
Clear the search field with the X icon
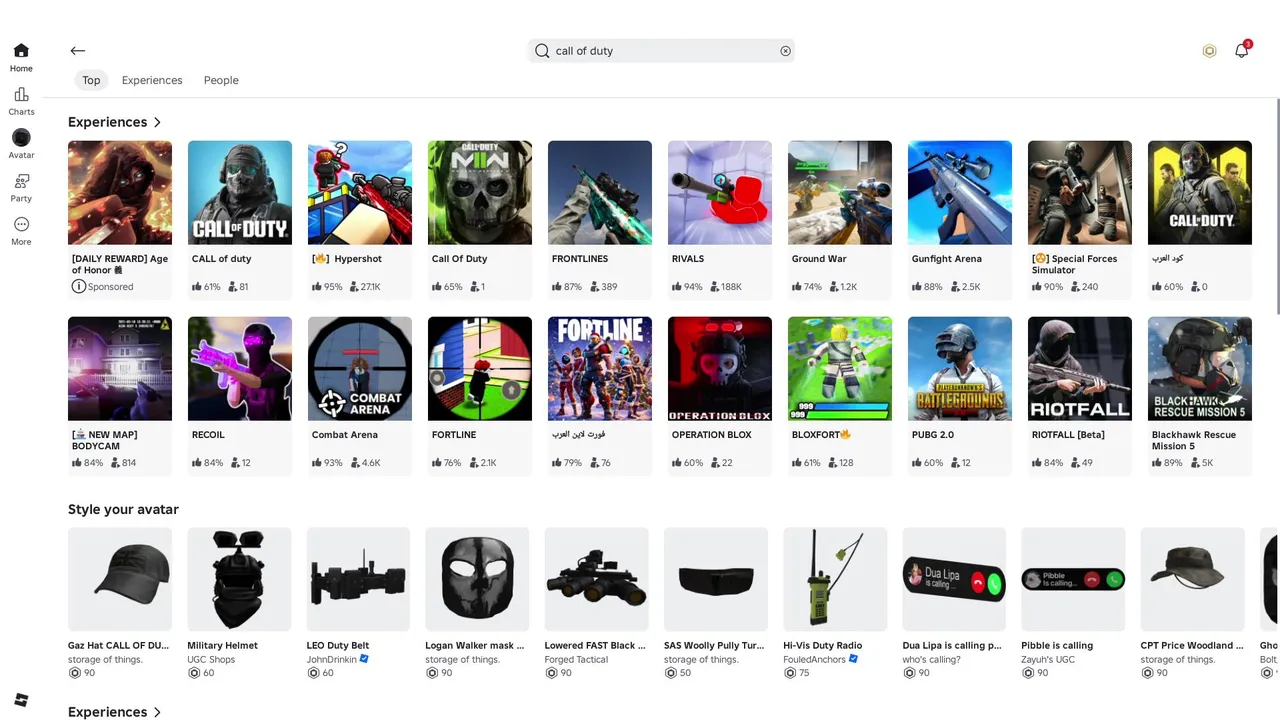(785, 51)
